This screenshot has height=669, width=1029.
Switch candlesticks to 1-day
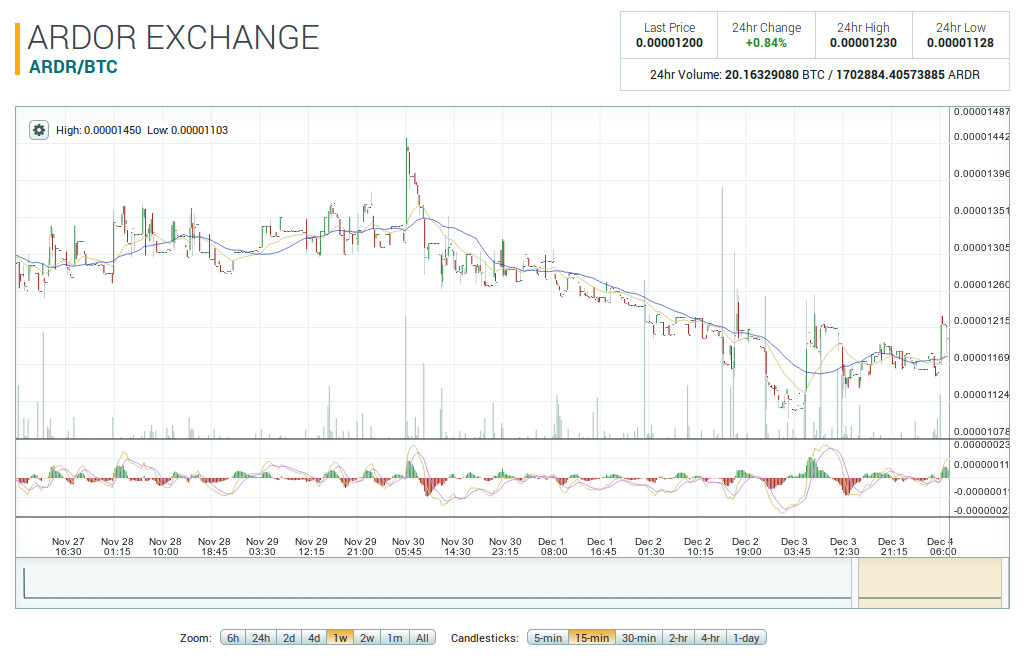746,637
